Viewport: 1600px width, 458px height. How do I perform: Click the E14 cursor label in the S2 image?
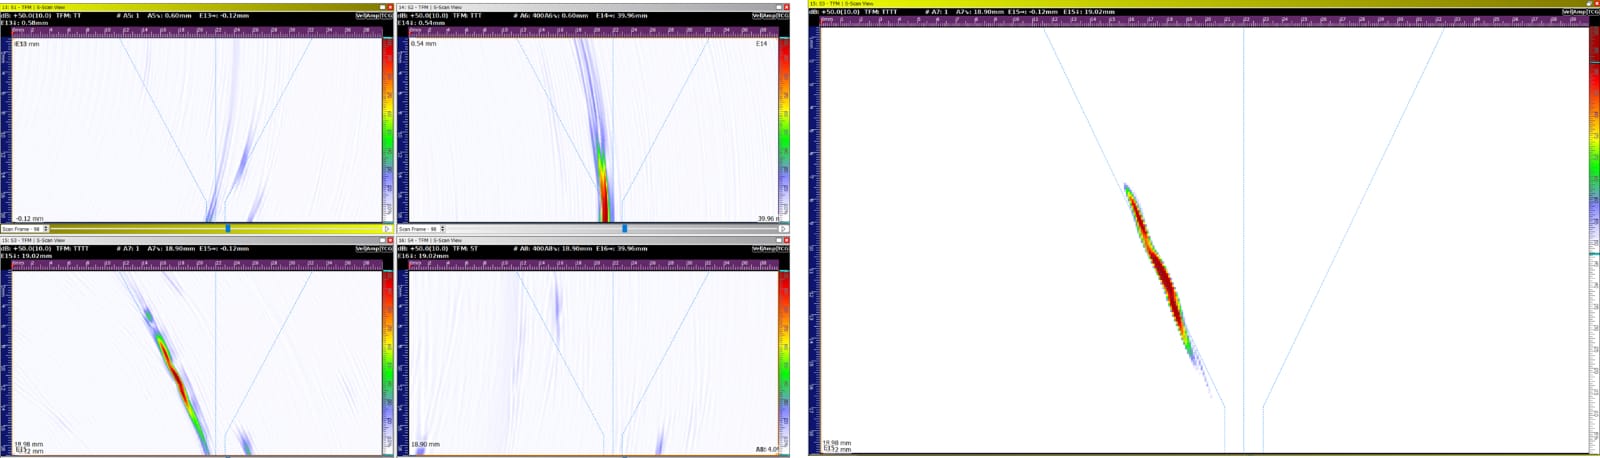[761, 44]
